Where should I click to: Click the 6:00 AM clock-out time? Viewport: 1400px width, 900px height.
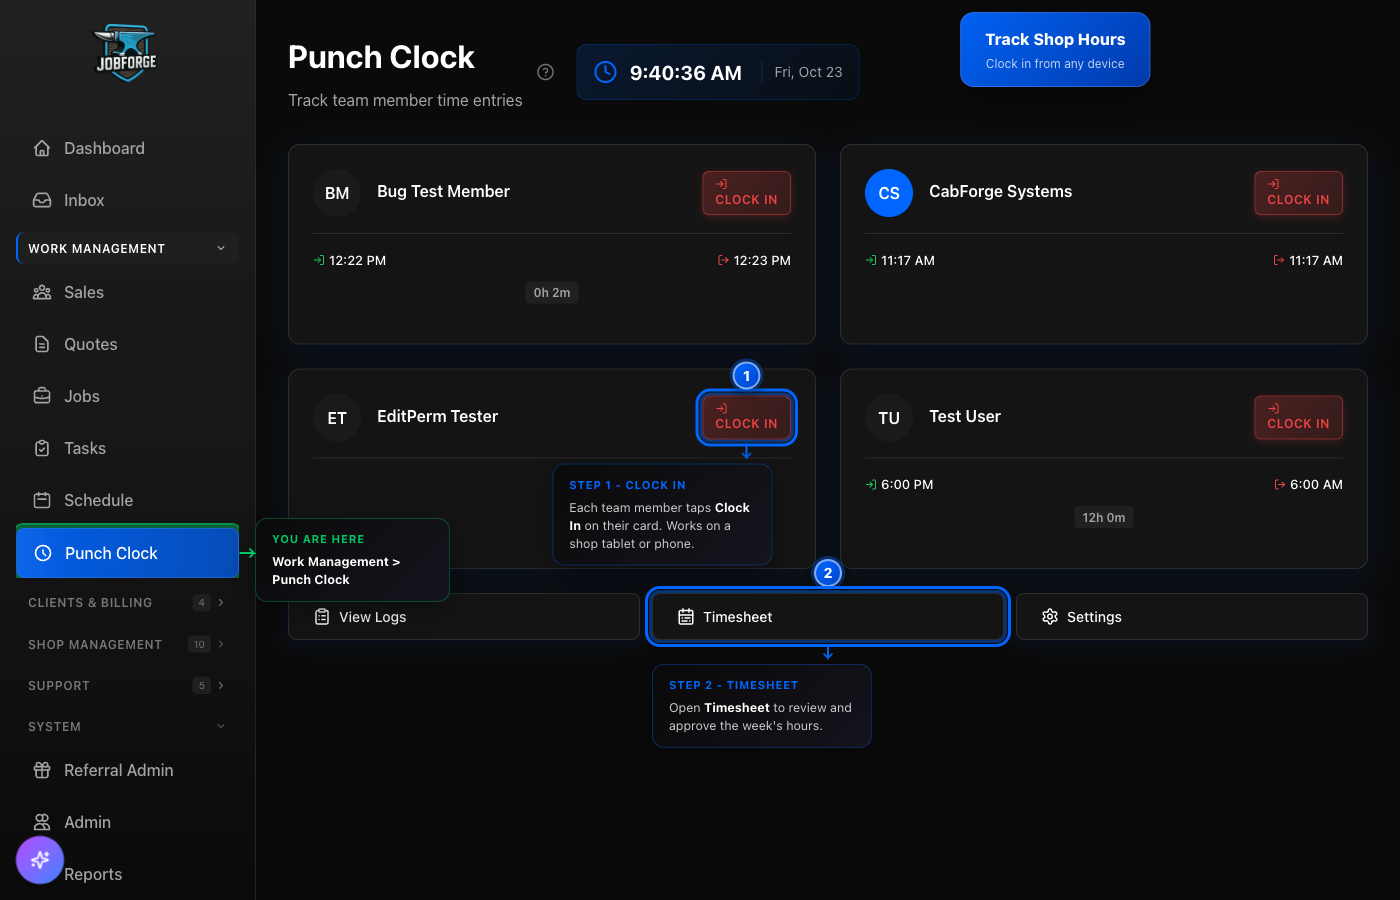pyautogui.click(x=1316, y=485)
